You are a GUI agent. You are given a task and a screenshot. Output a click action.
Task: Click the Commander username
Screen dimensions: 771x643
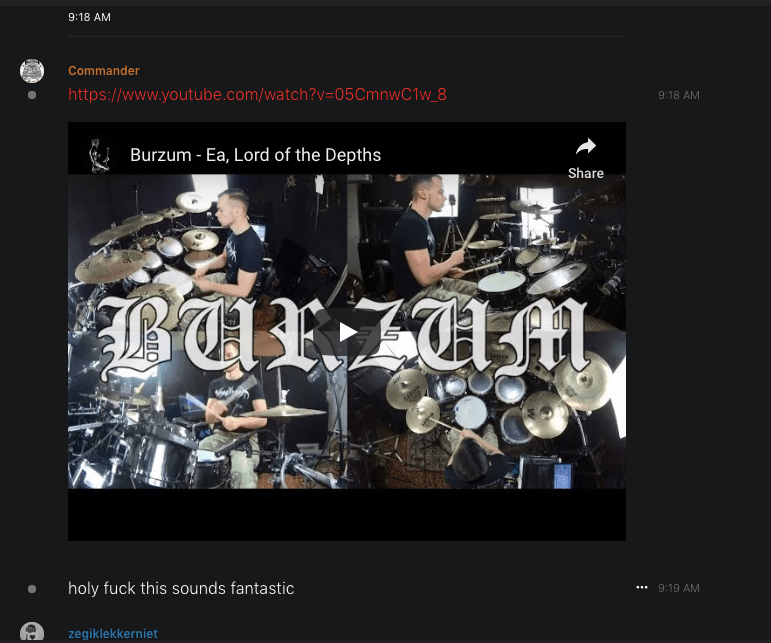click(104, 71)
